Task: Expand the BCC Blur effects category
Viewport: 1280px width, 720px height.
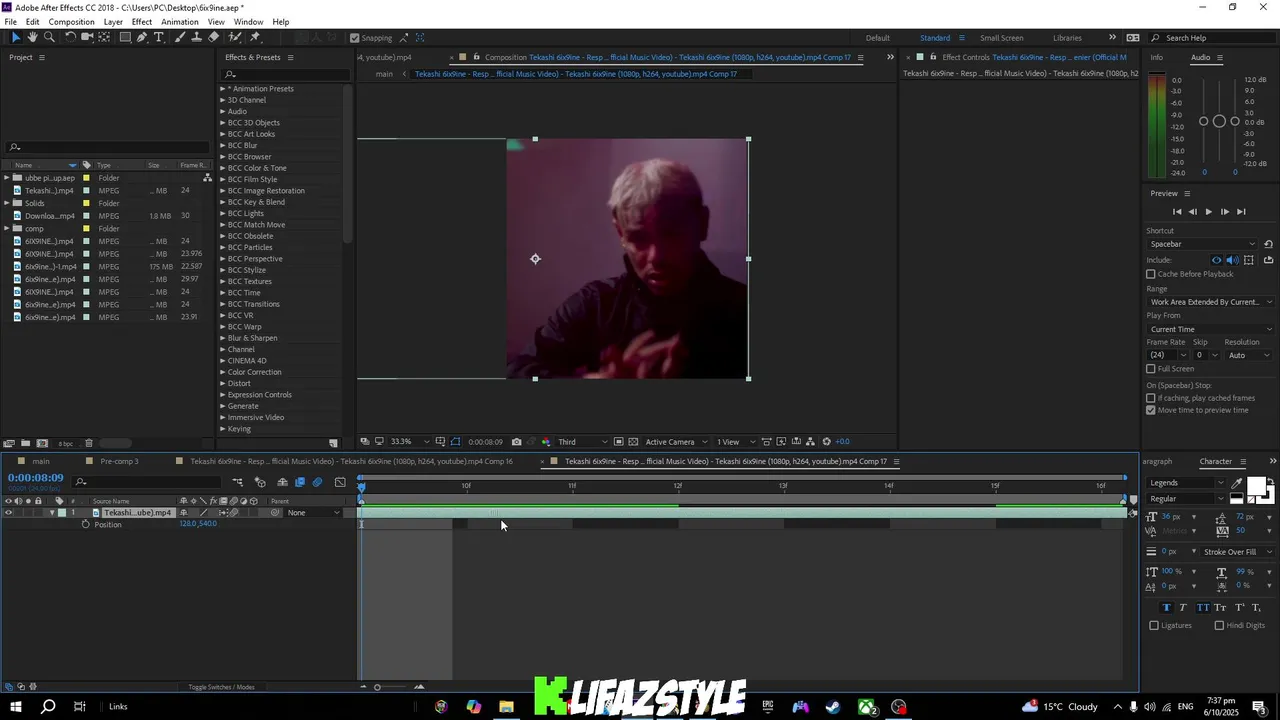Action: pyautogui.click(x=223, y=145)
